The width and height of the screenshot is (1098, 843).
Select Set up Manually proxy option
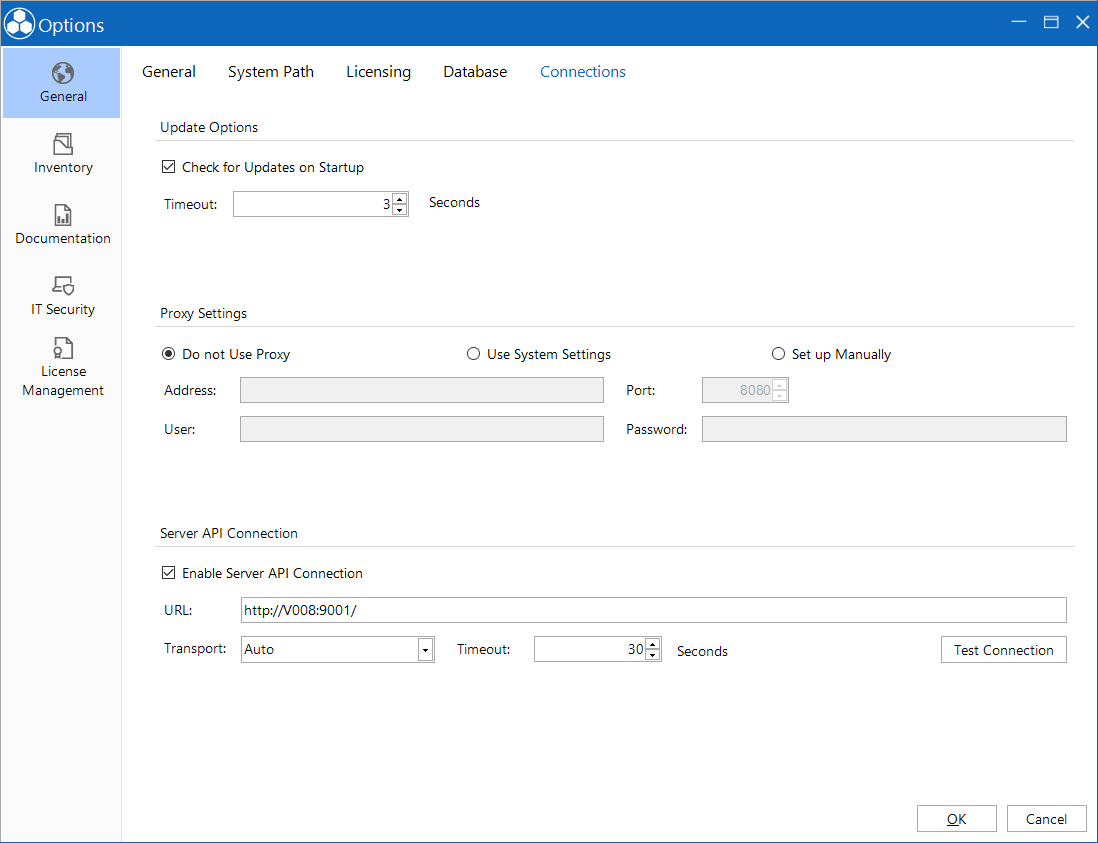point(778,354)
